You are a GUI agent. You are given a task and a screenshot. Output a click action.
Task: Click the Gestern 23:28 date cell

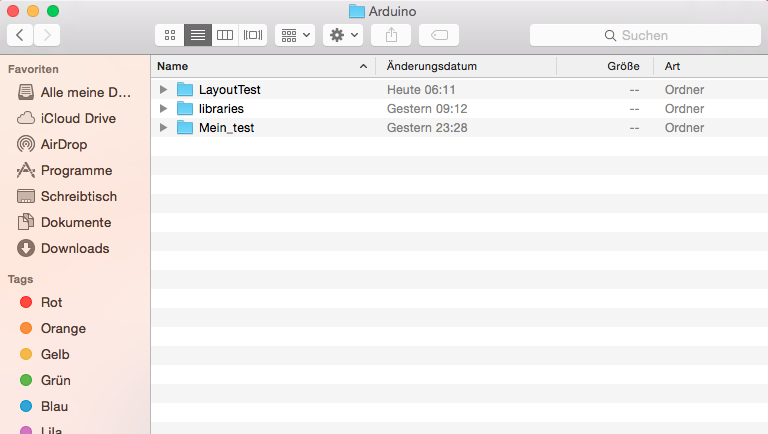[427, 128]
